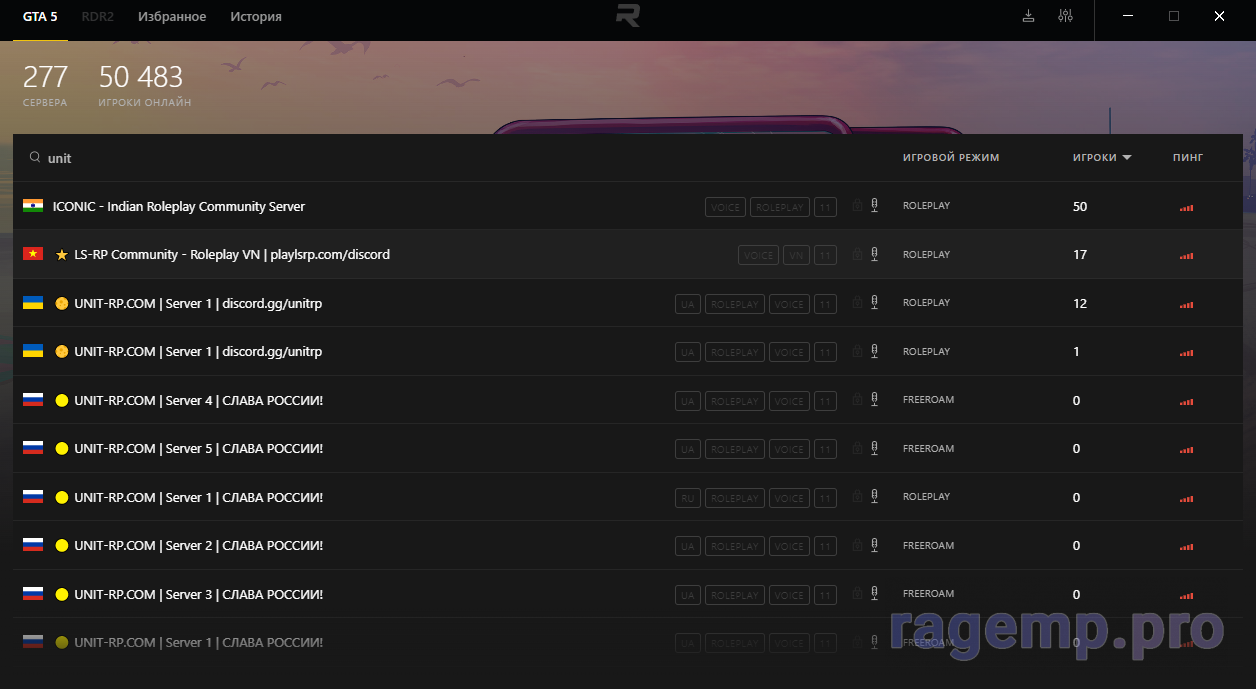Click the magnifier search icon
1256x689 pixels.
pyautogui.click(x=35, y=158)
